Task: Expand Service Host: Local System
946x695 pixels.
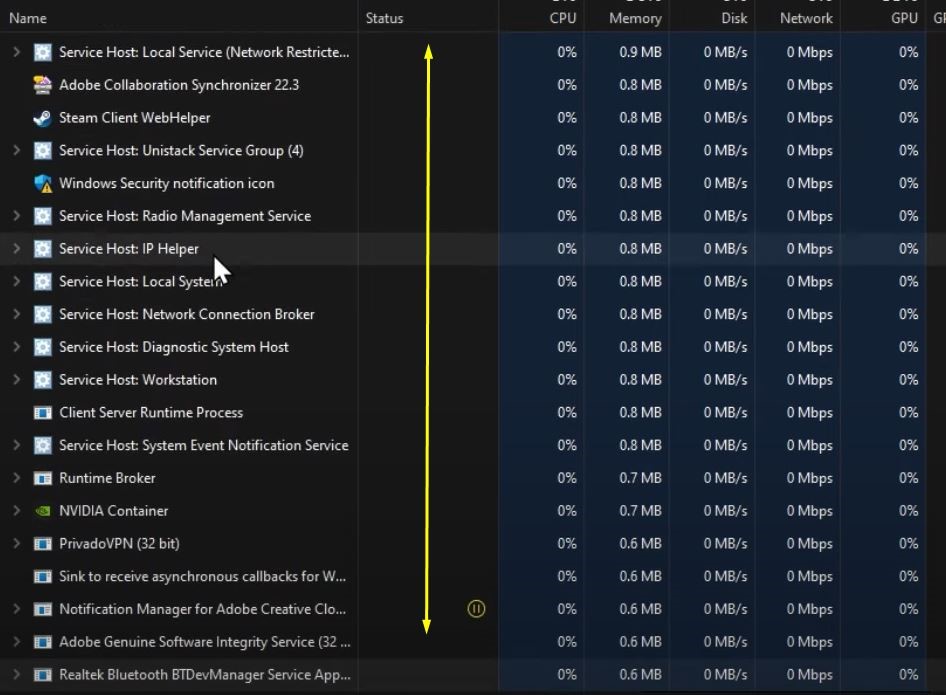Action: 17,282
